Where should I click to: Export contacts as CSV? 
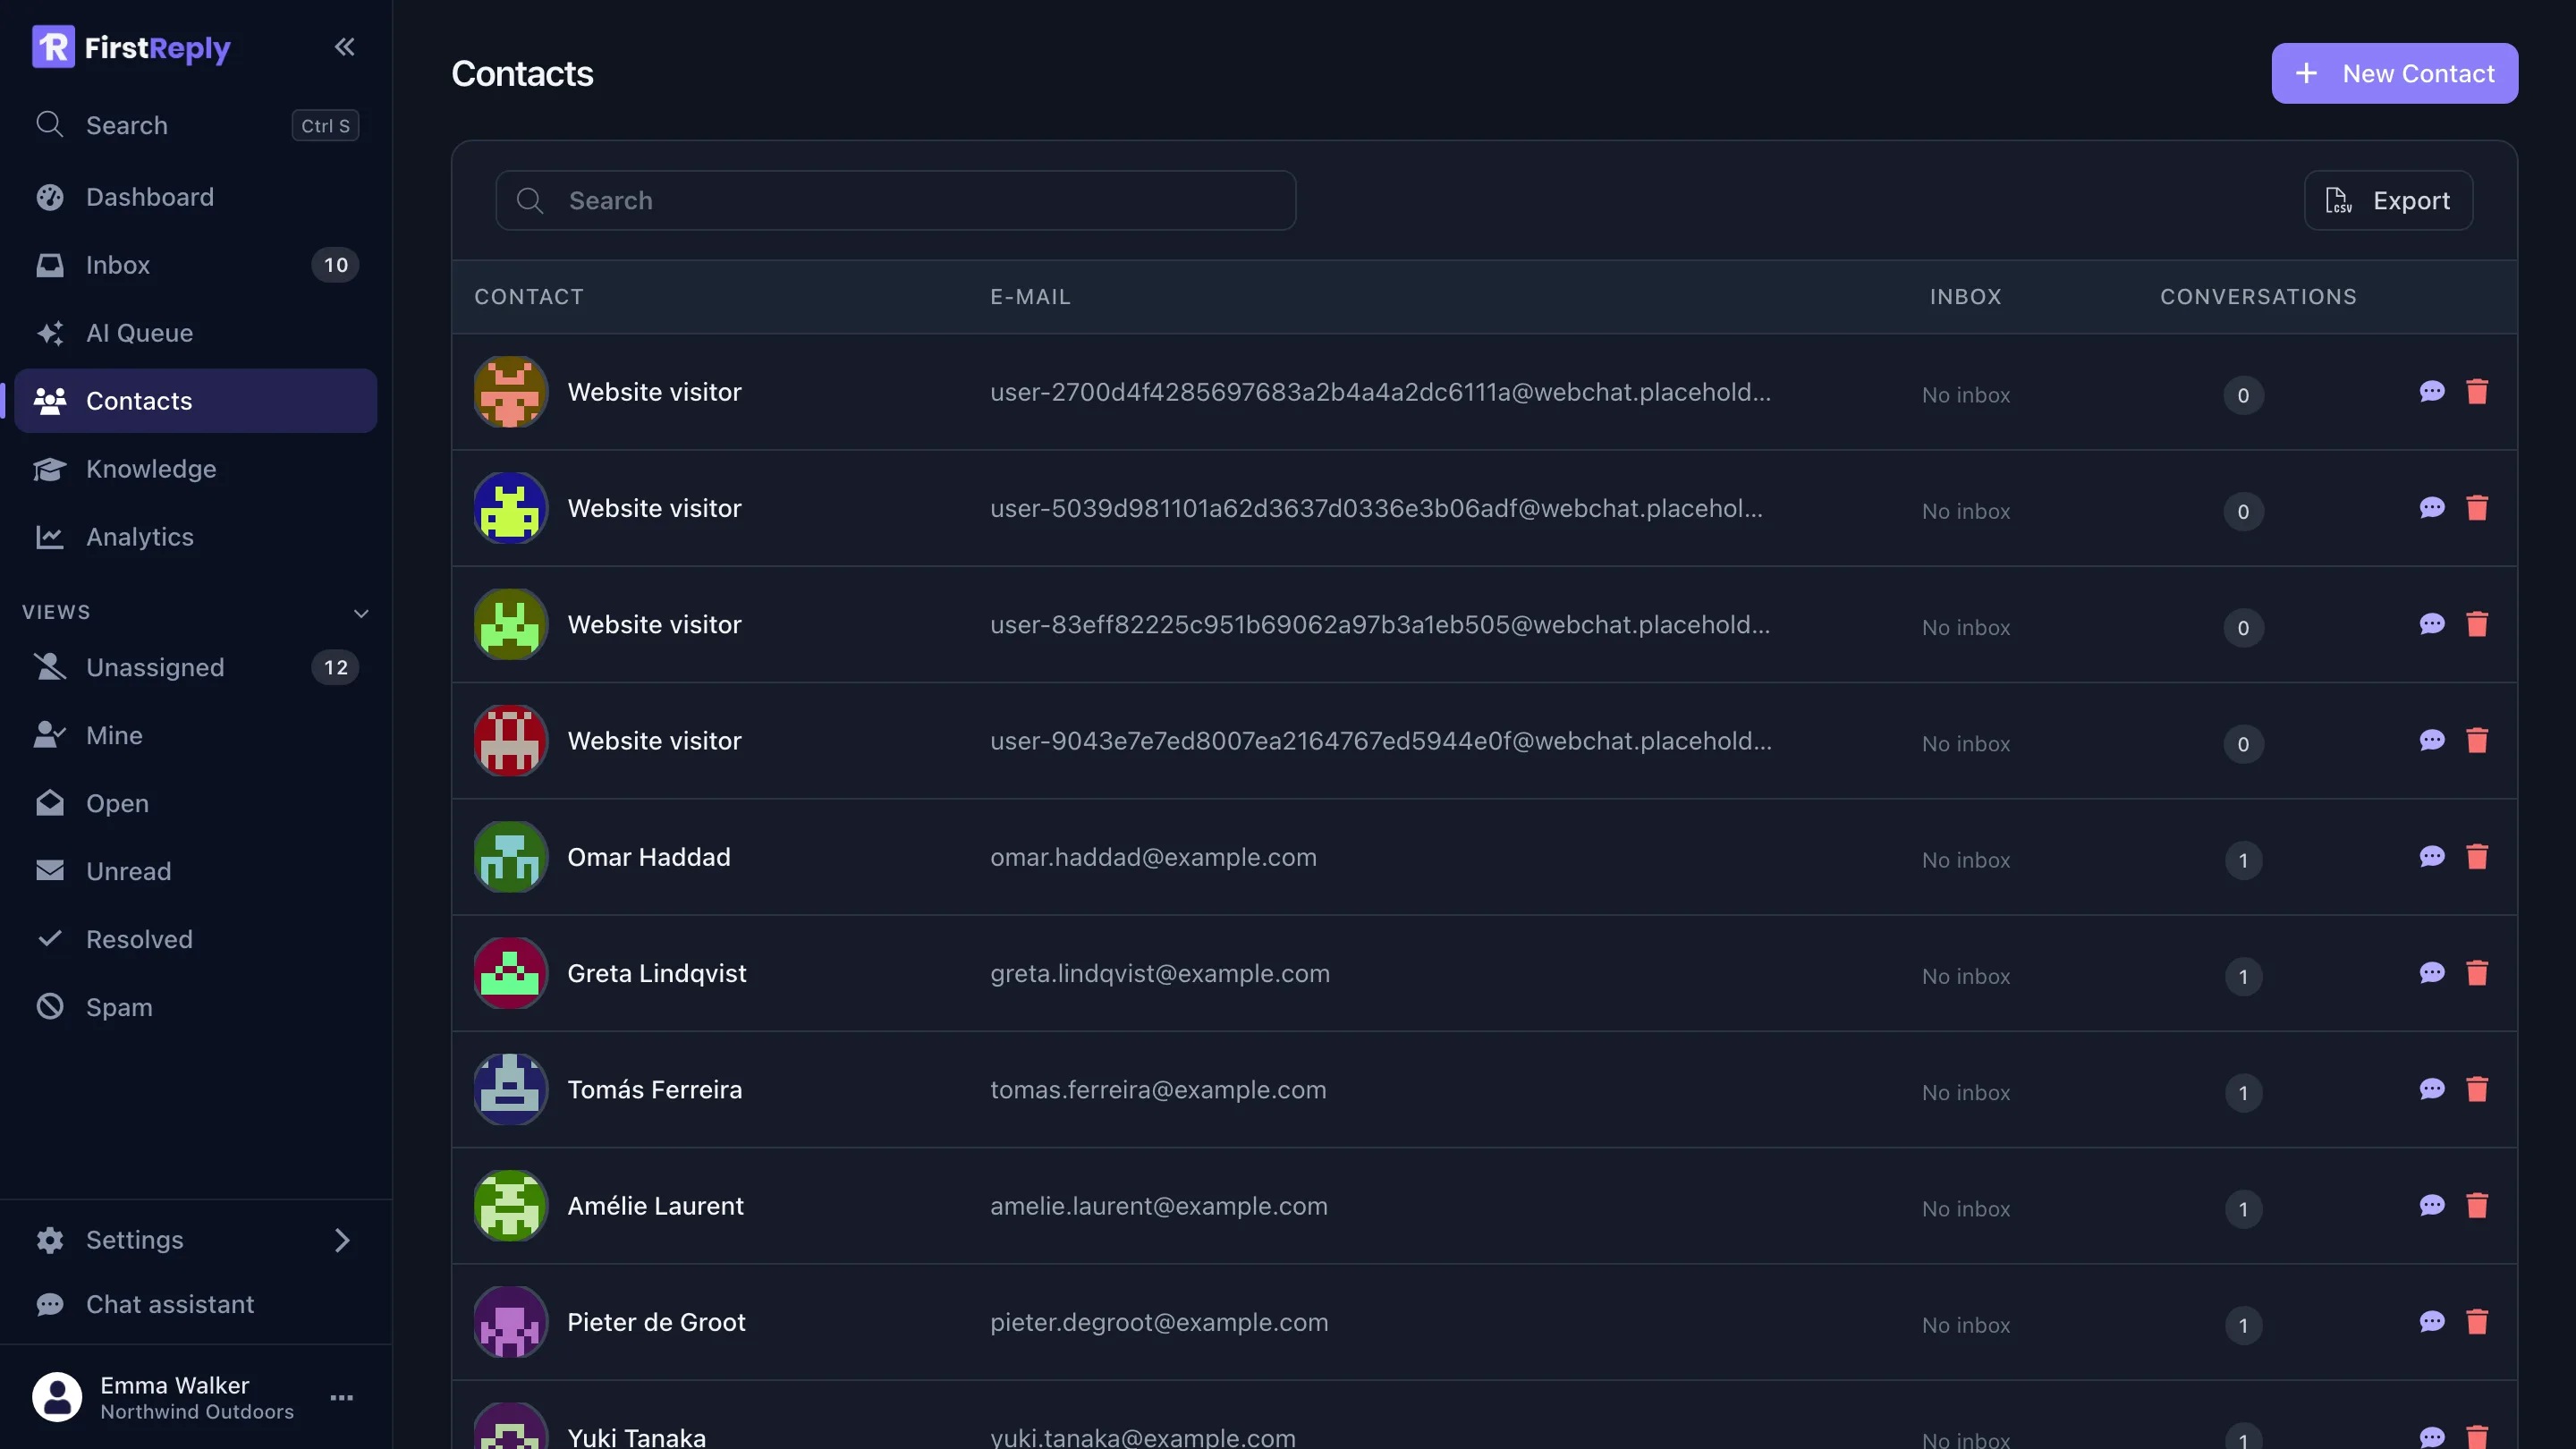tap(2388, 200)
